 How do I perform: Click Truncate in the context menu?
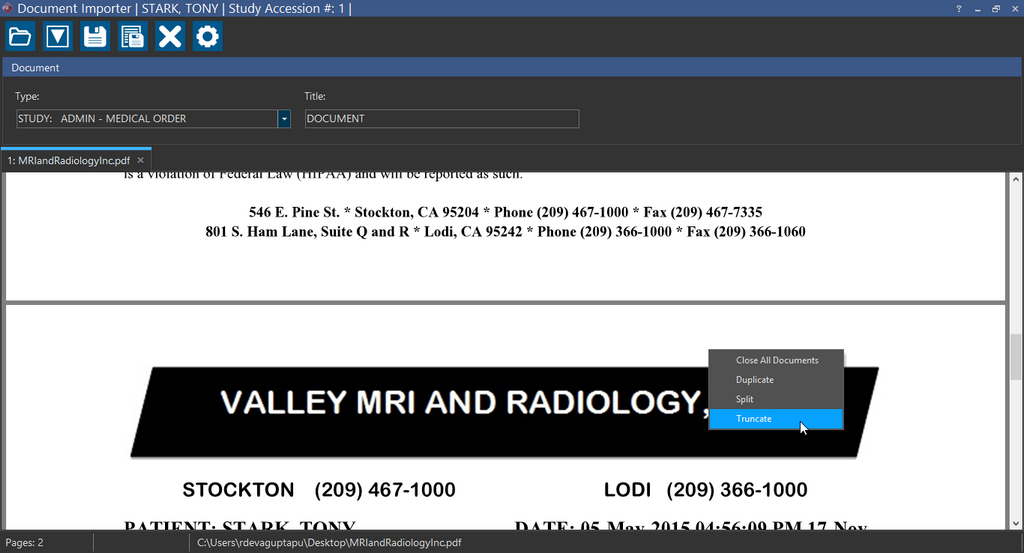[754, 419]
